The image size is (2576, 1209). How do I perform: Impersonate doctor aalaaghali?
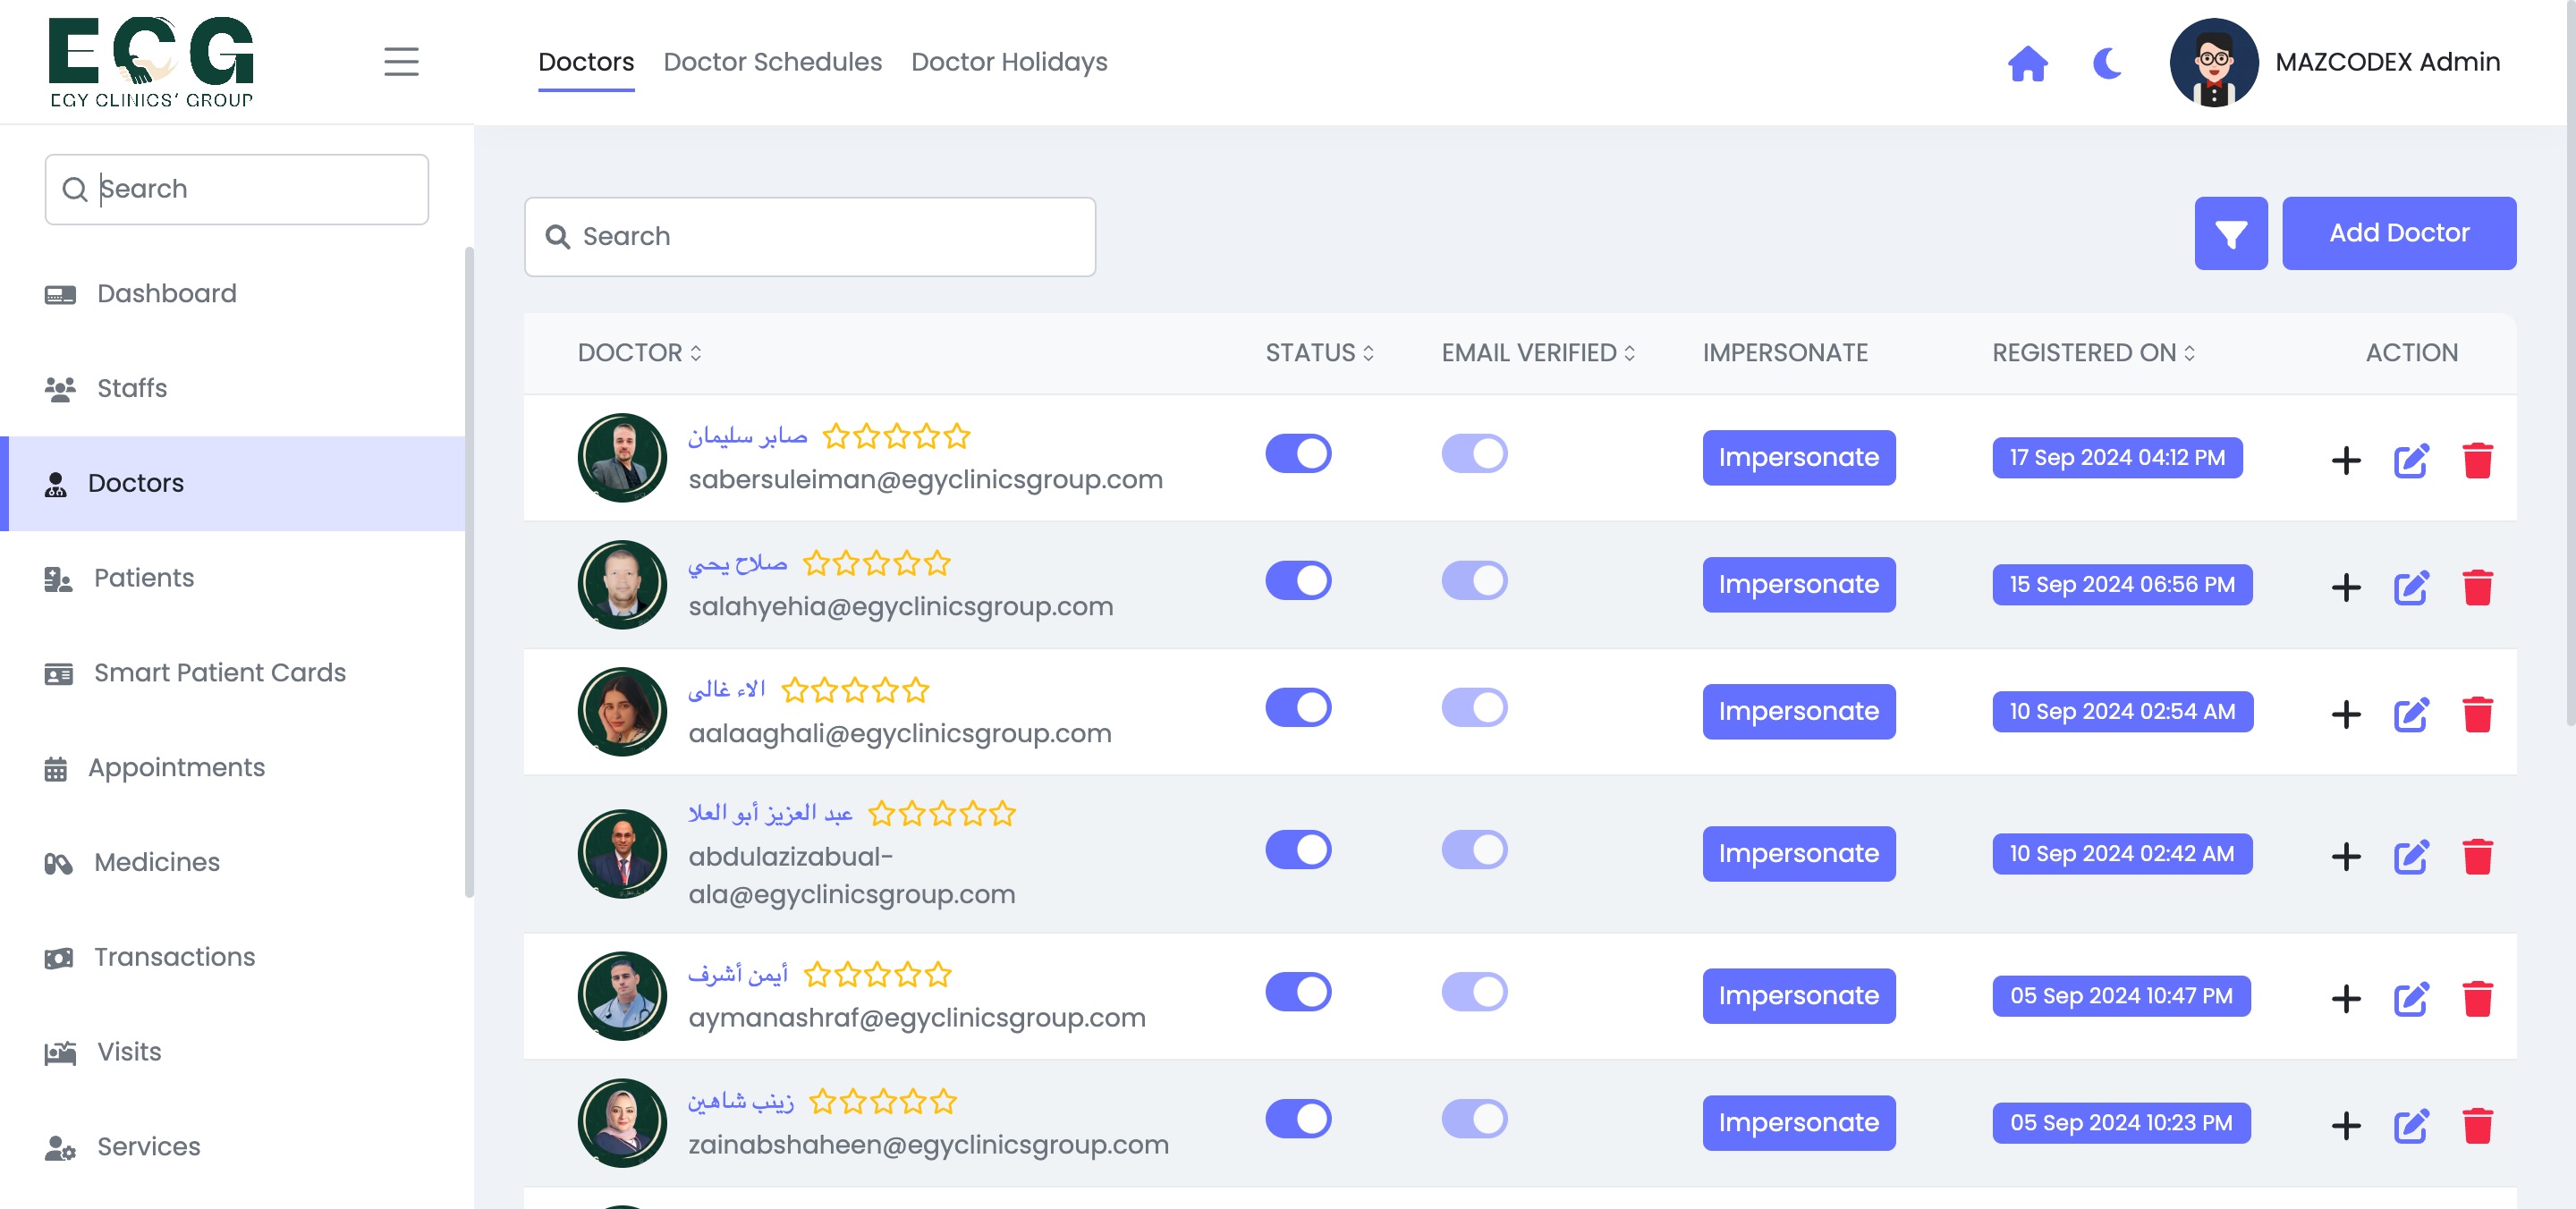(1799, 712)
